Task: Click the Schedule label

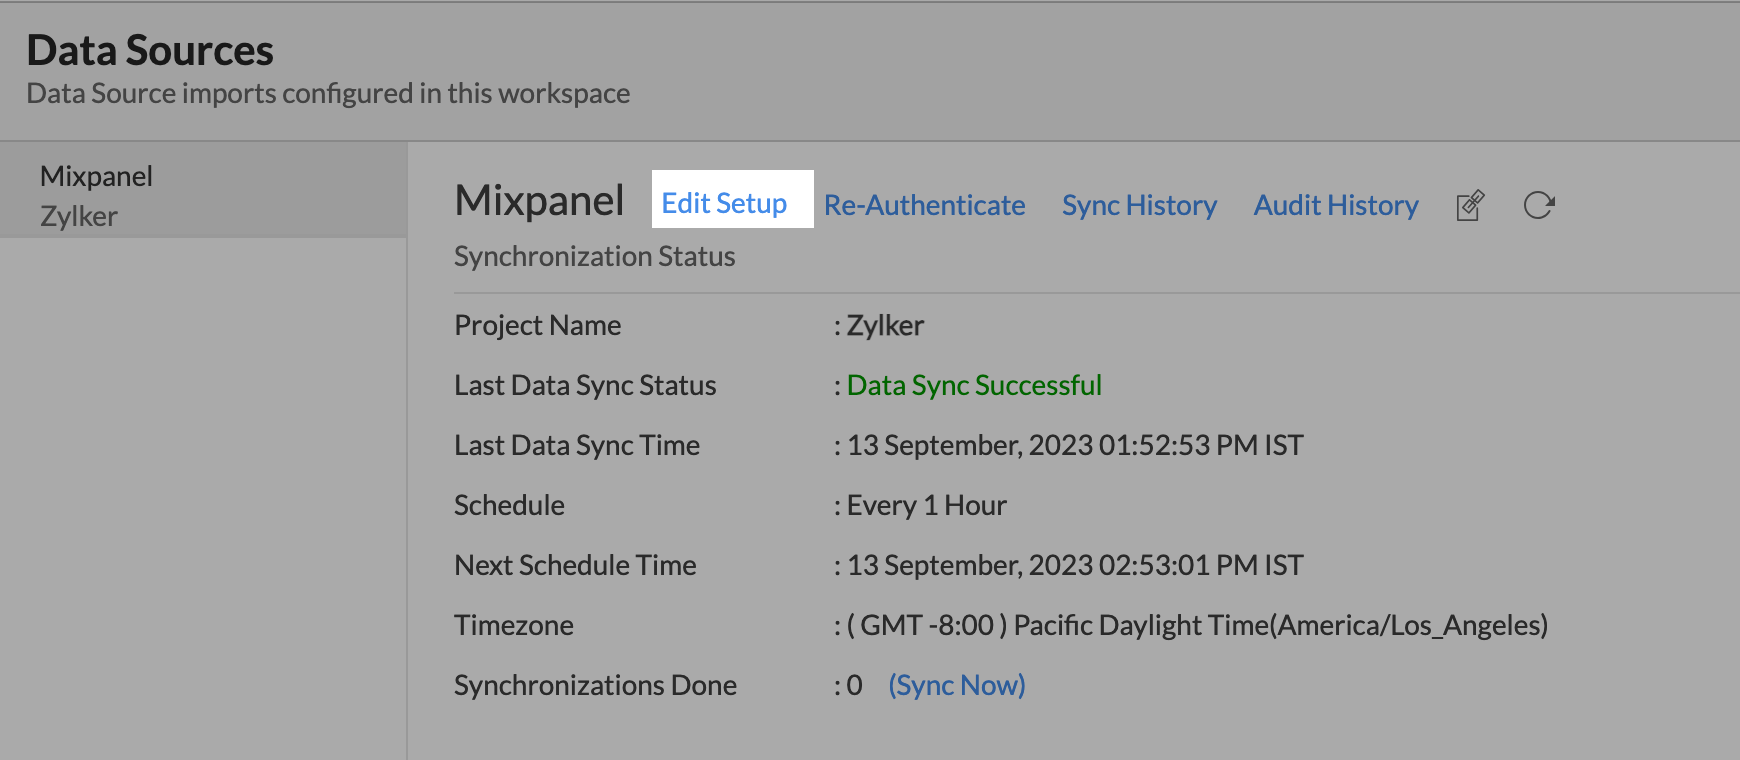Action: click(509, 505)
